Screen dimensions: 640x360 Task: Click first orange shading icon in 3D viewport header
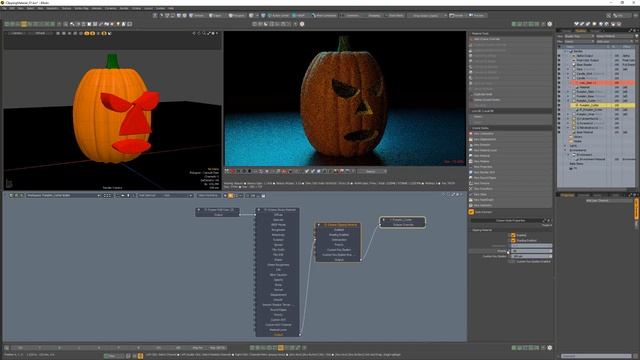[87, 33]
